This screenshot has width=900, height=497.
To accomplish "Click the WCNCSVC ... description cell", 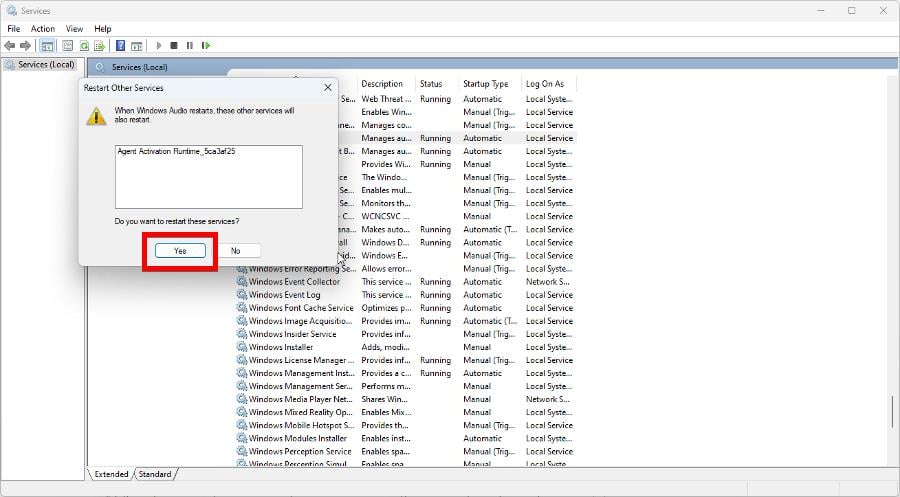I will 385,216.
